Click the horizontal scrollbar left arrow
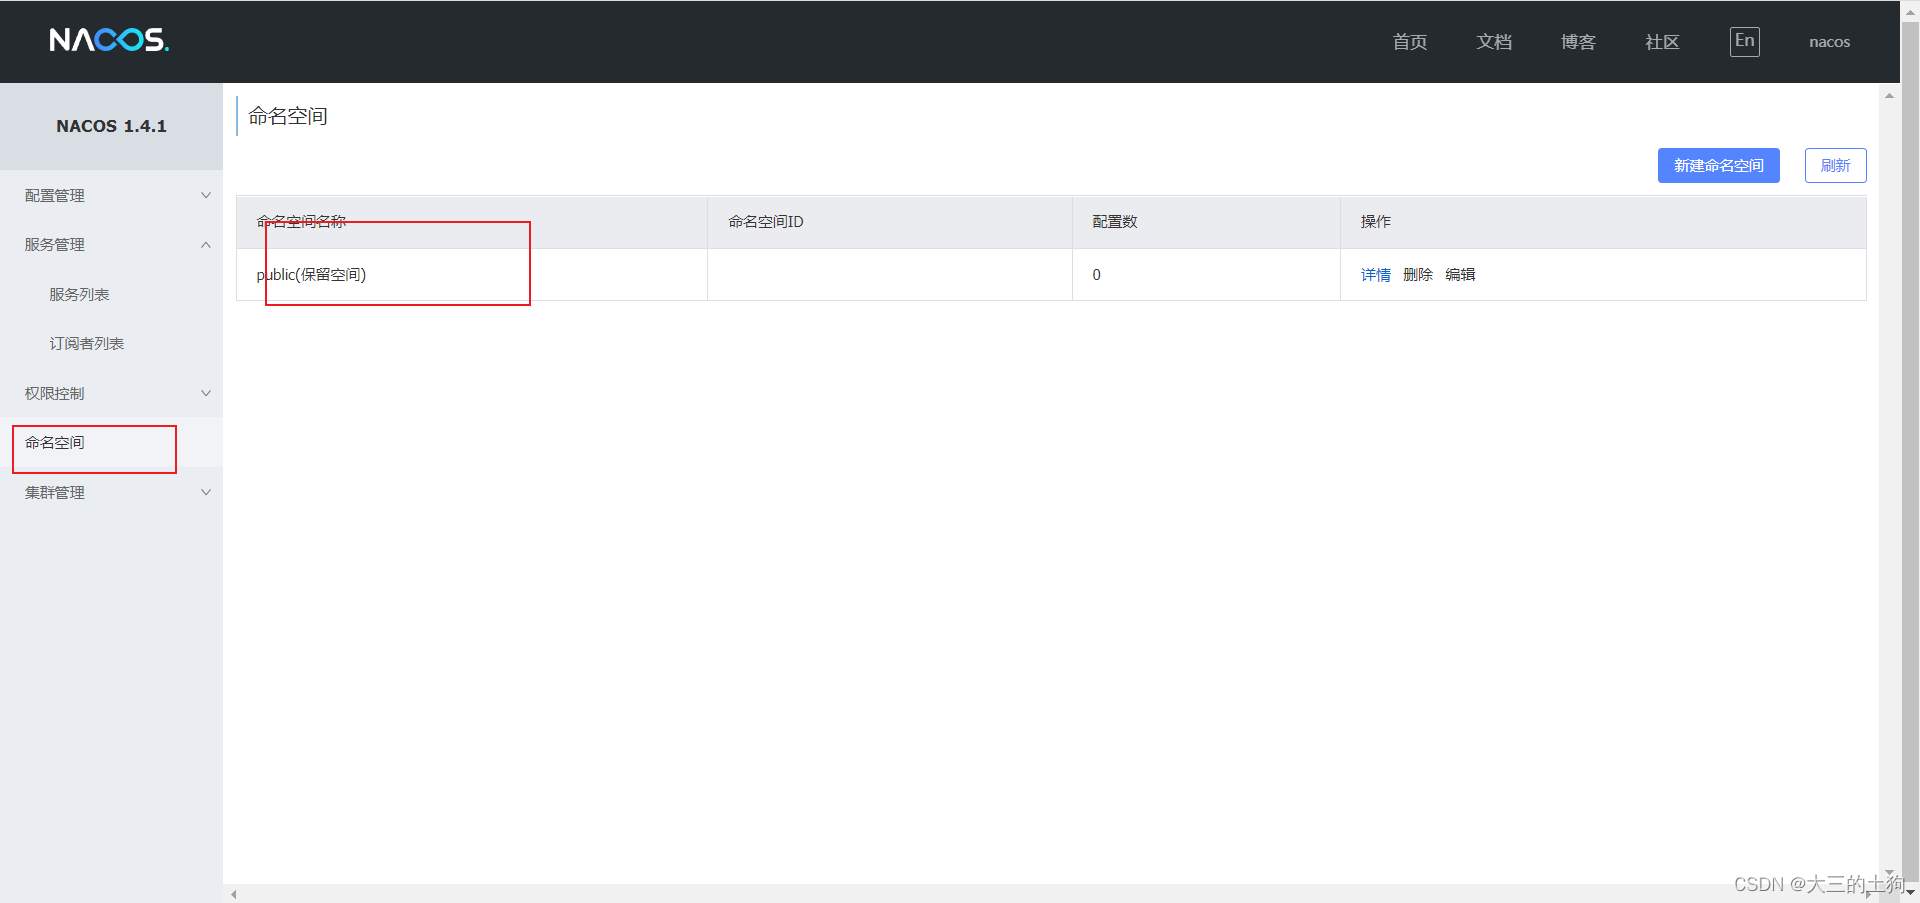 click(x=233, y=894)
